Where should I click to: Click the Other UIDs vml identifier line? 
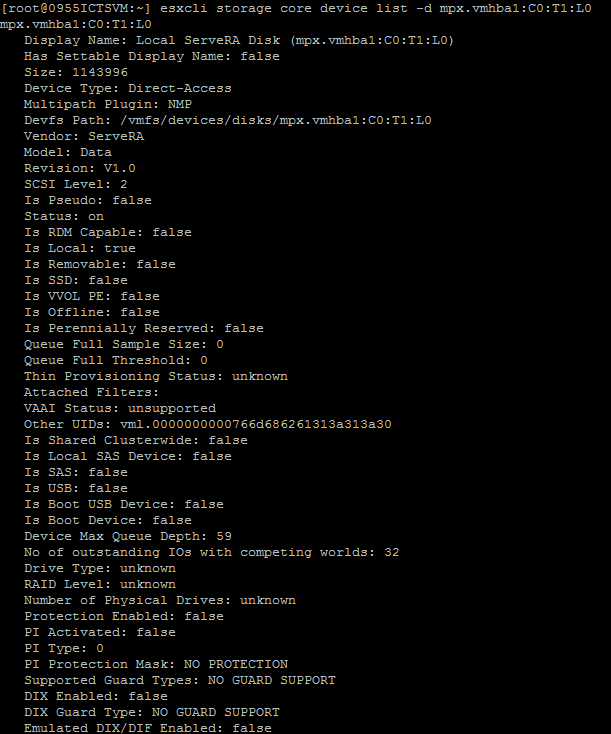[208, 424]
